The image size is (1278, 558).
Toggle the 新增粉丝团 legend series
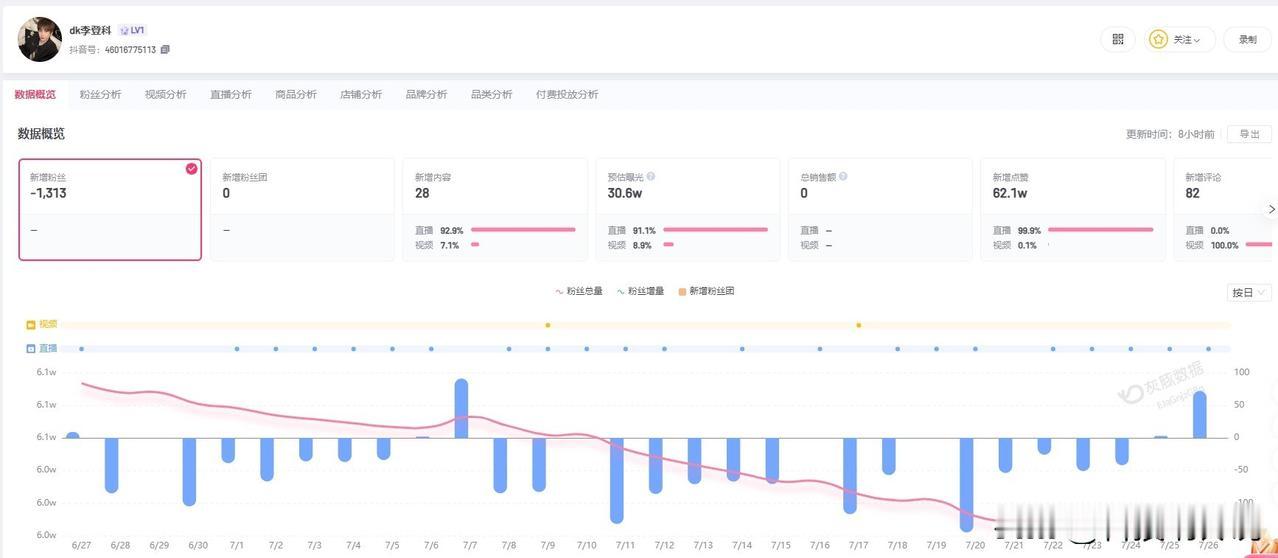706,291
